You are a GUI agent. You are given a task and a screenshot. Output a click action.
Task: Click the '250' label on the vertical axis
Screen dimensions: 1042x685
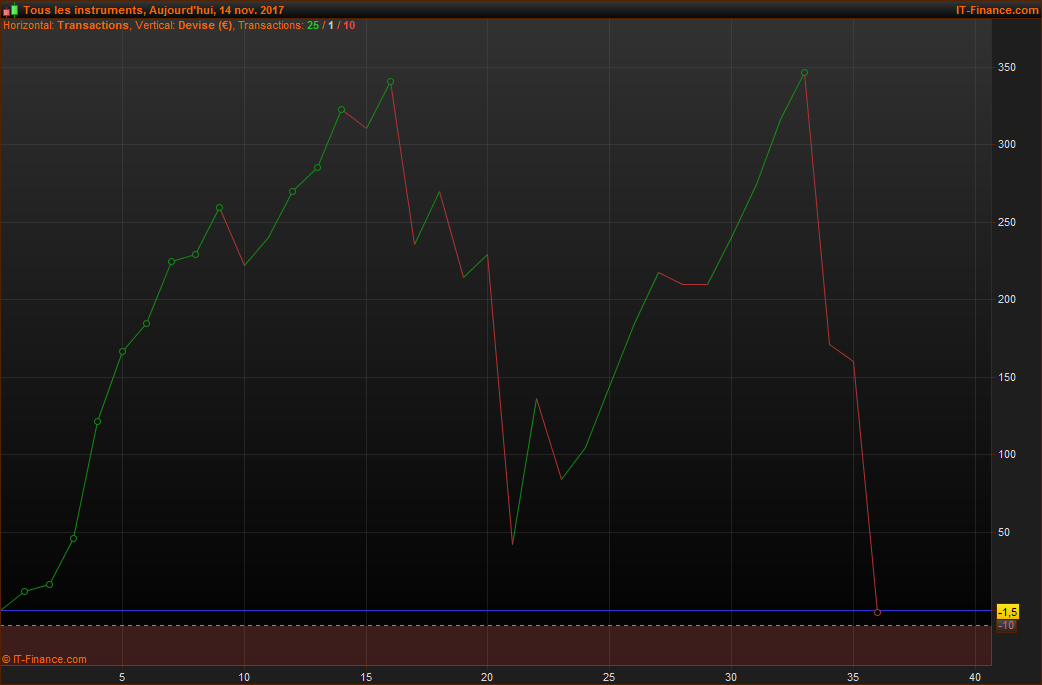[x=1007, y=222]
